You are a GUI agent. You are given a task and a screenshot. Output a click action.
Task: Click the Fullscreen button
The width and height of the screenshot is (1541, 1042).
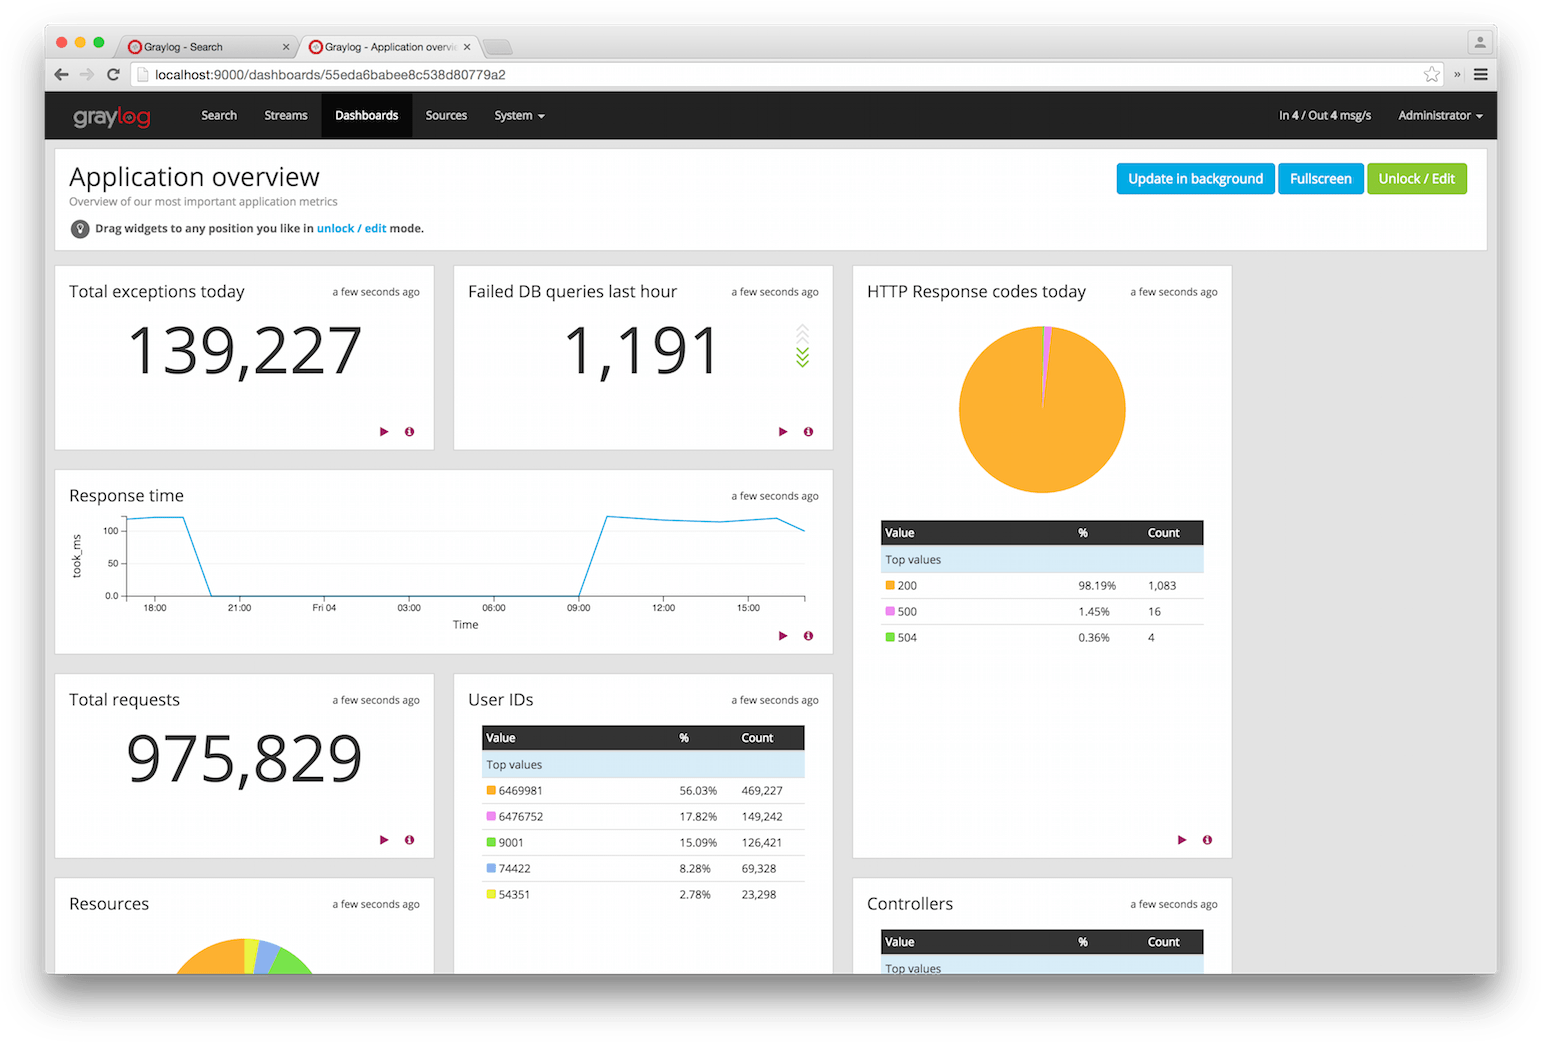pyautogui.click(x=1320, y=179)
